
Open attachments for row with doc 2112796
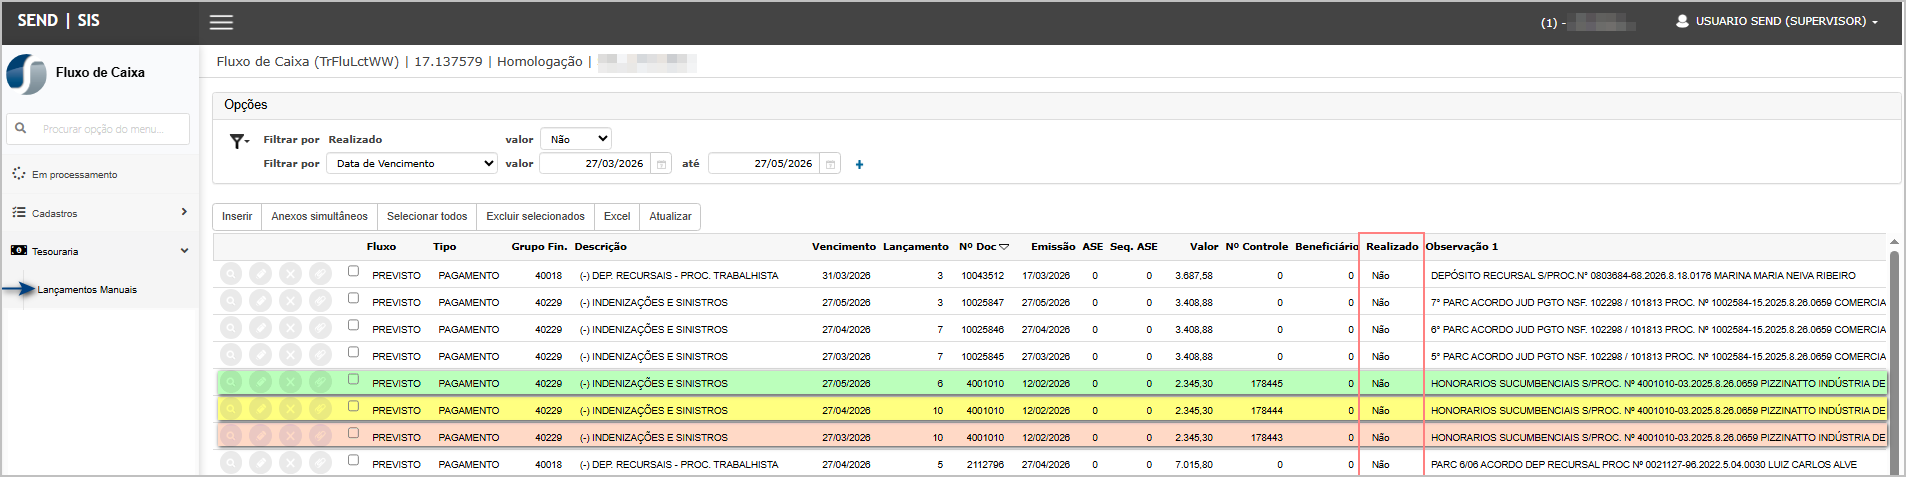tap(320, 463)
